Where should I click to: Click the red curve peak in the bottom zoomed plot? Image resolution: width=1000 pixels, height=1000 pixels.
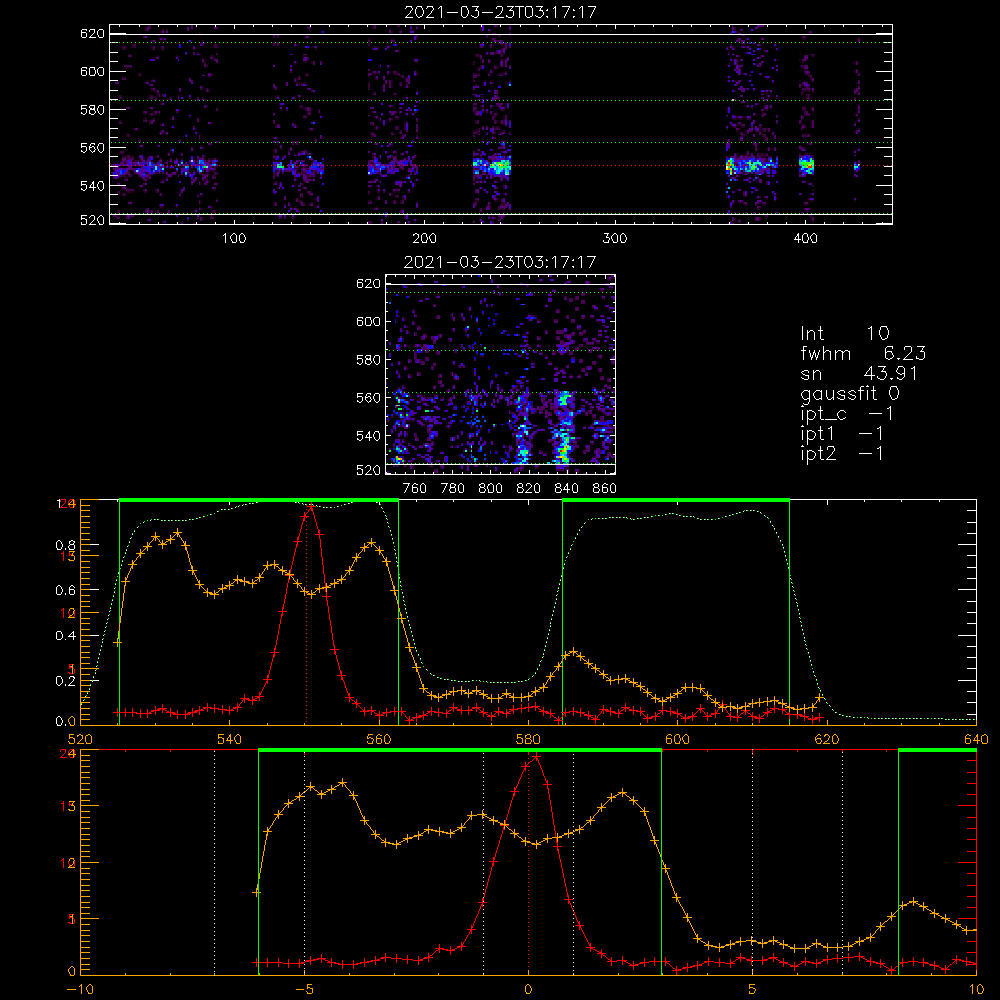coord(536,757)
